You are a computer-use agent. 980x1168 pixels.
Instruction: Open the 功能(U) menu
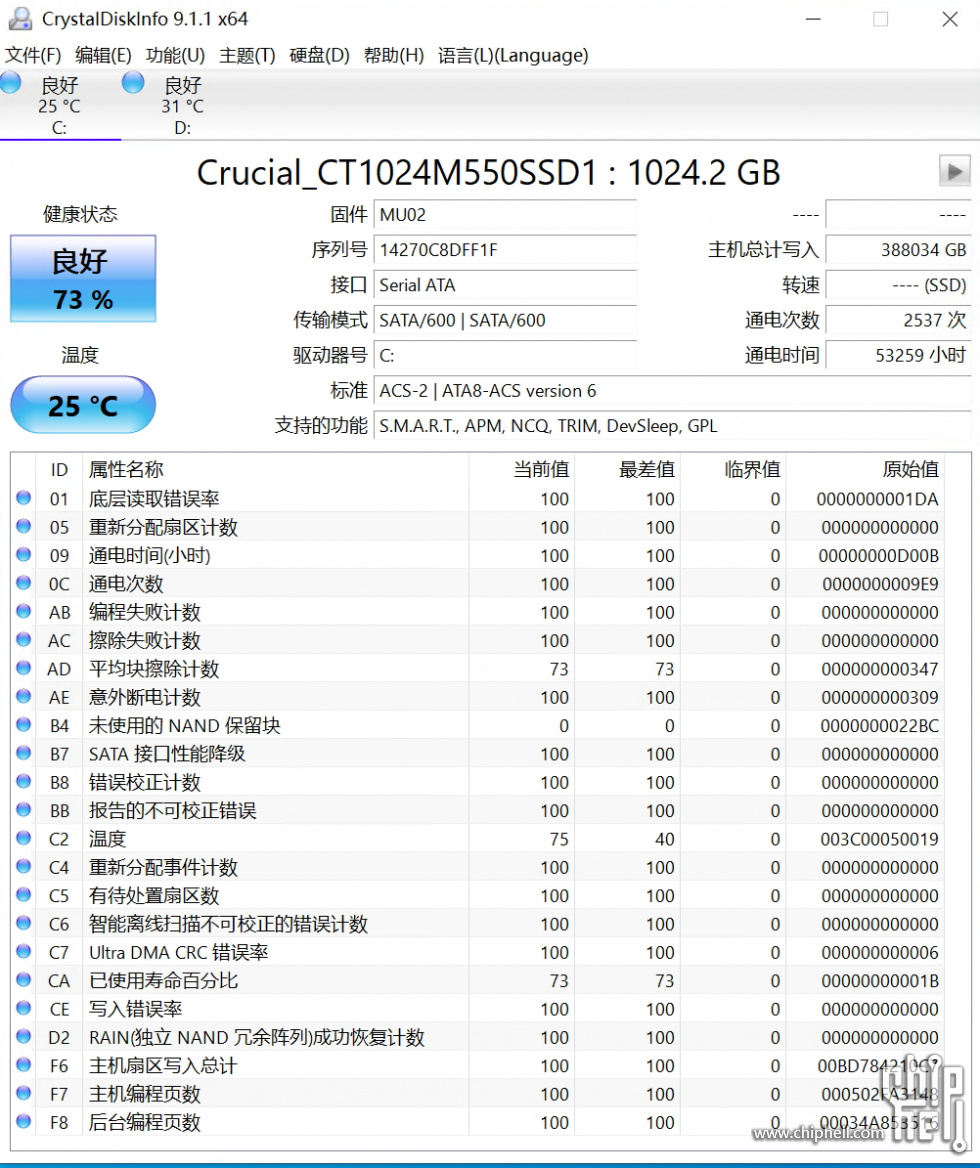175,55
